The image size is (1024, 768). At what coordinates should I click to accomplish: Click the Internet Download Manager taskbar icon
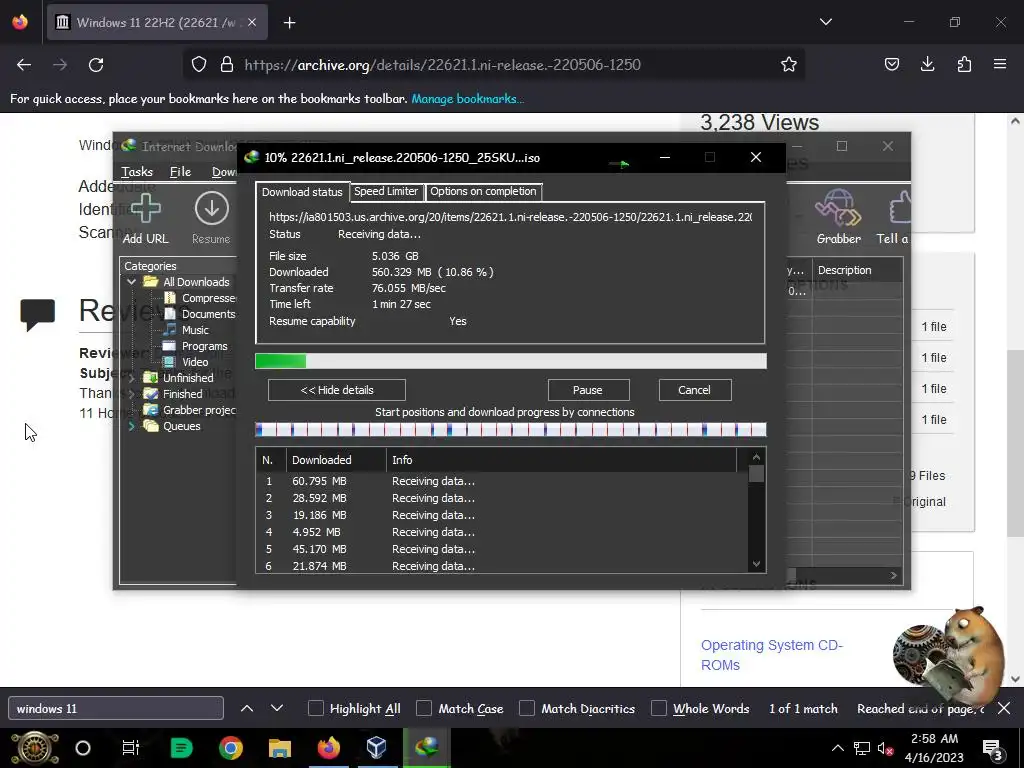tap(426, 748)
